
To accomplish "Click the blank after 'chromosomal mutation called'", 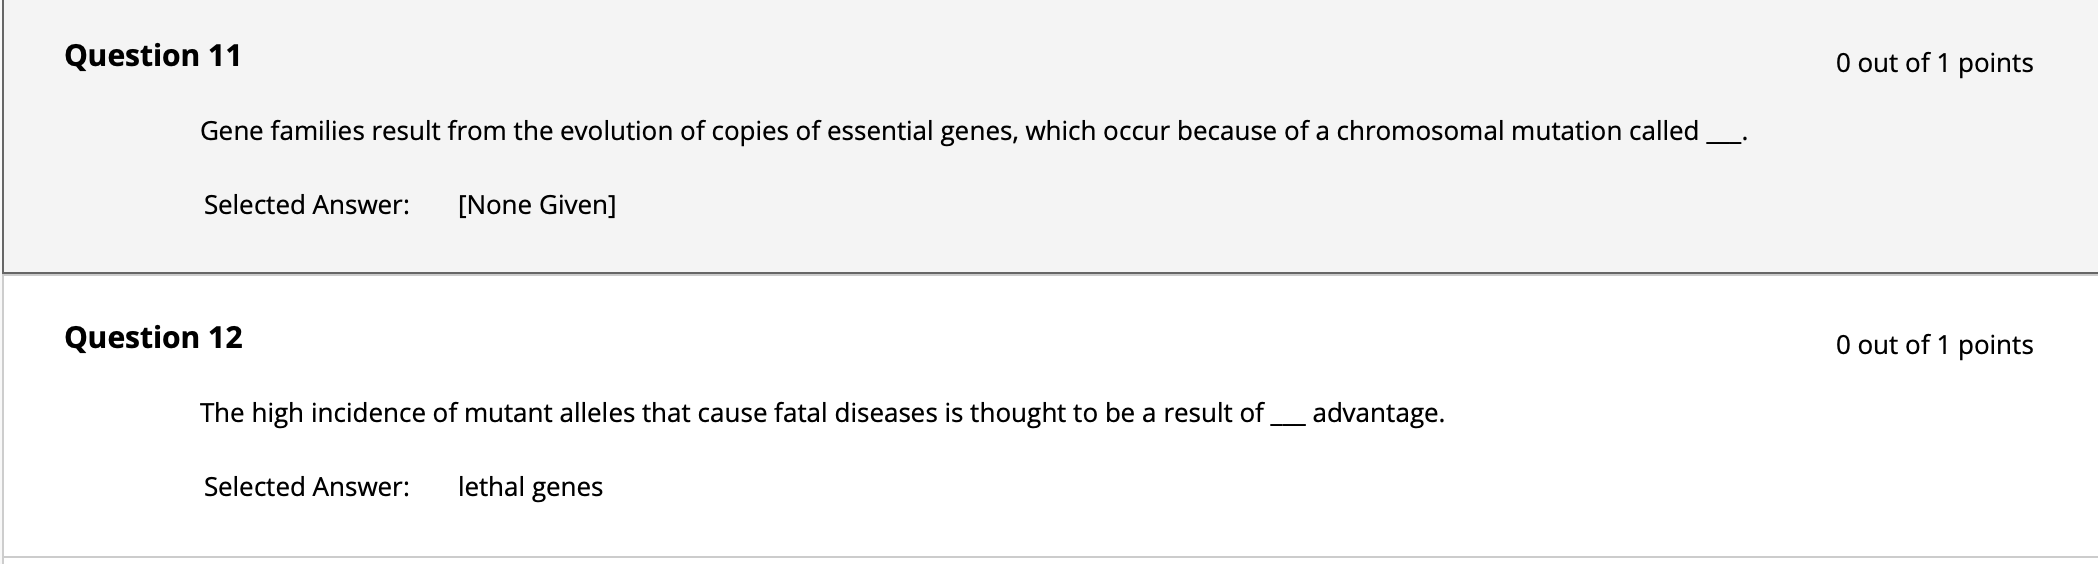I will pos(1723,140).
